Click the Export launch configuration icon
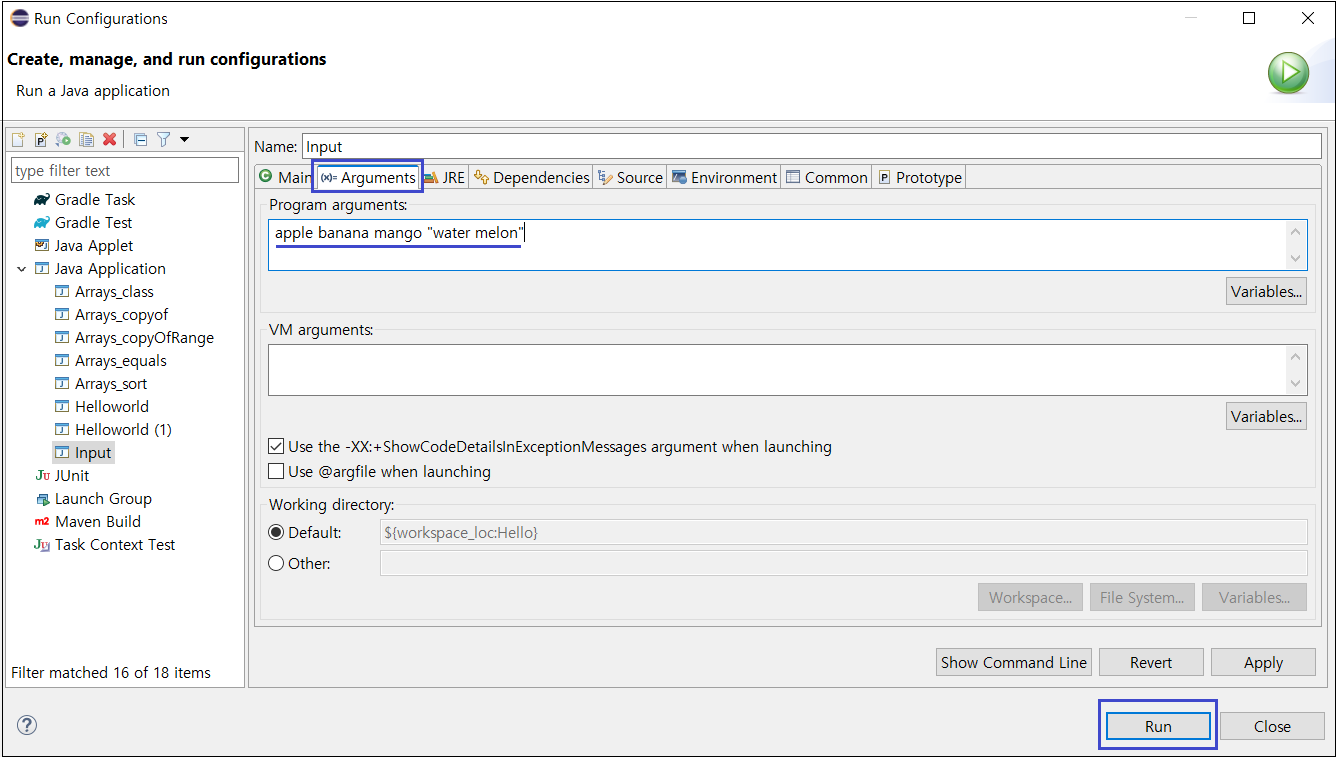The image size is (1340, 761). [x=63, y=140]
